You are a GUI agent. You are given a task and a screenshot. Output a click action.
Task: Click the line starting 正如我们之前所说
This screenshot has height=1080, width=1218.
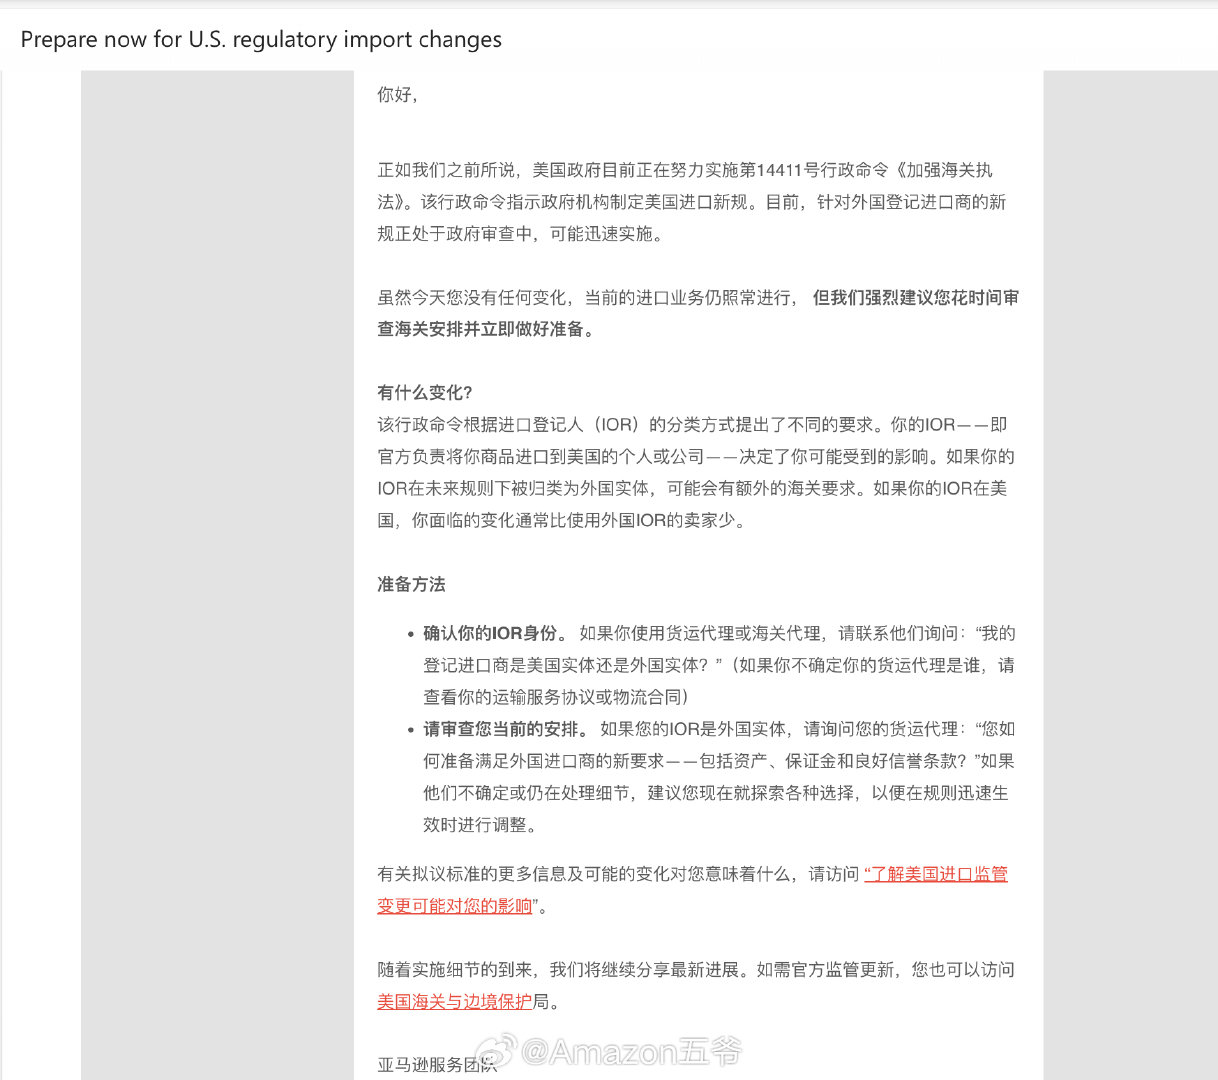(x=685, y=170)
